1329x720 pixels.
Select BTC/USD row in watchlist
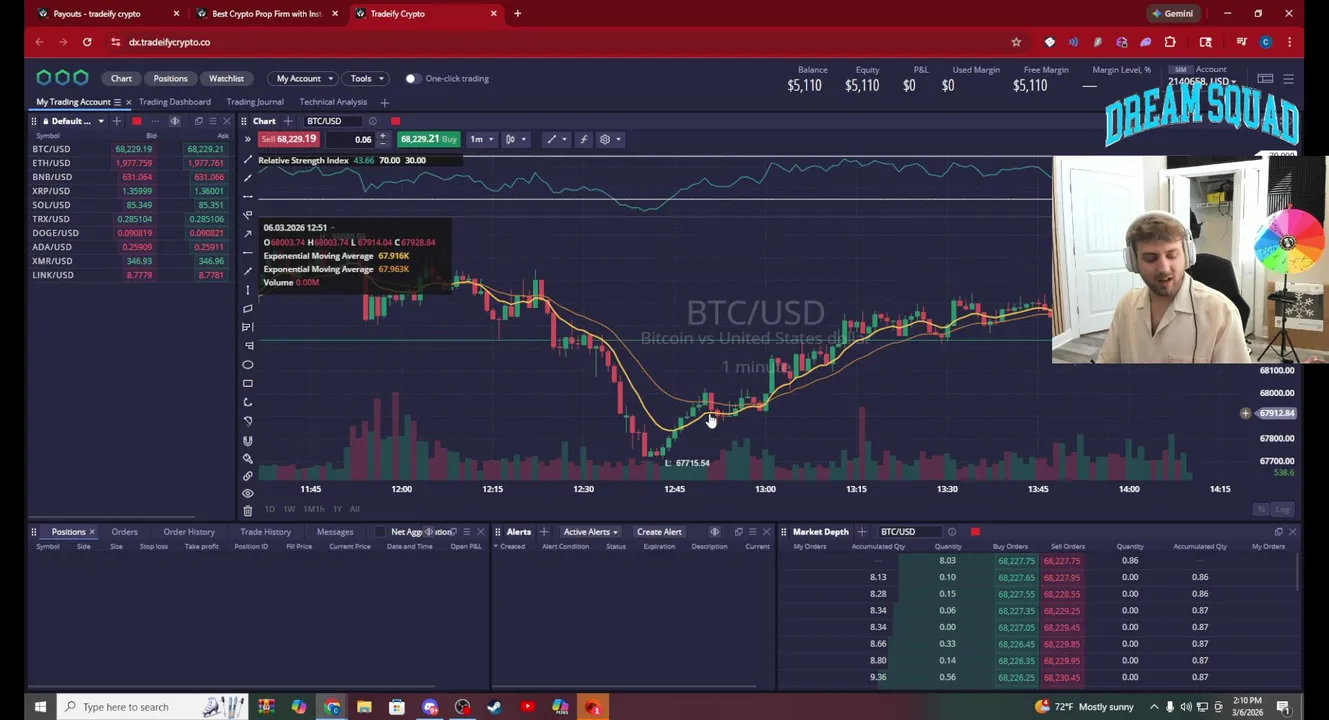[130, 149]
